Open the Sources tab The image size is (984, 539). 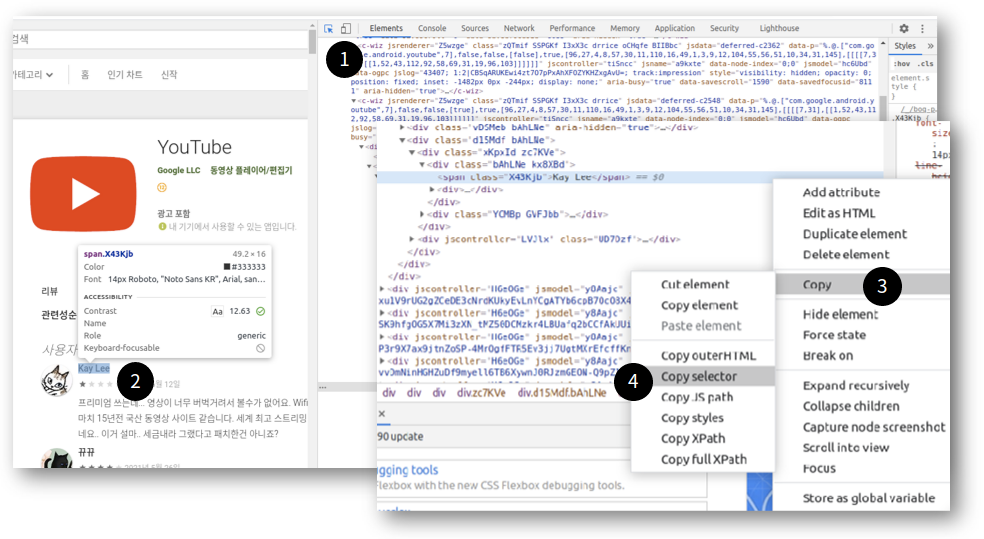coord(474,28)
